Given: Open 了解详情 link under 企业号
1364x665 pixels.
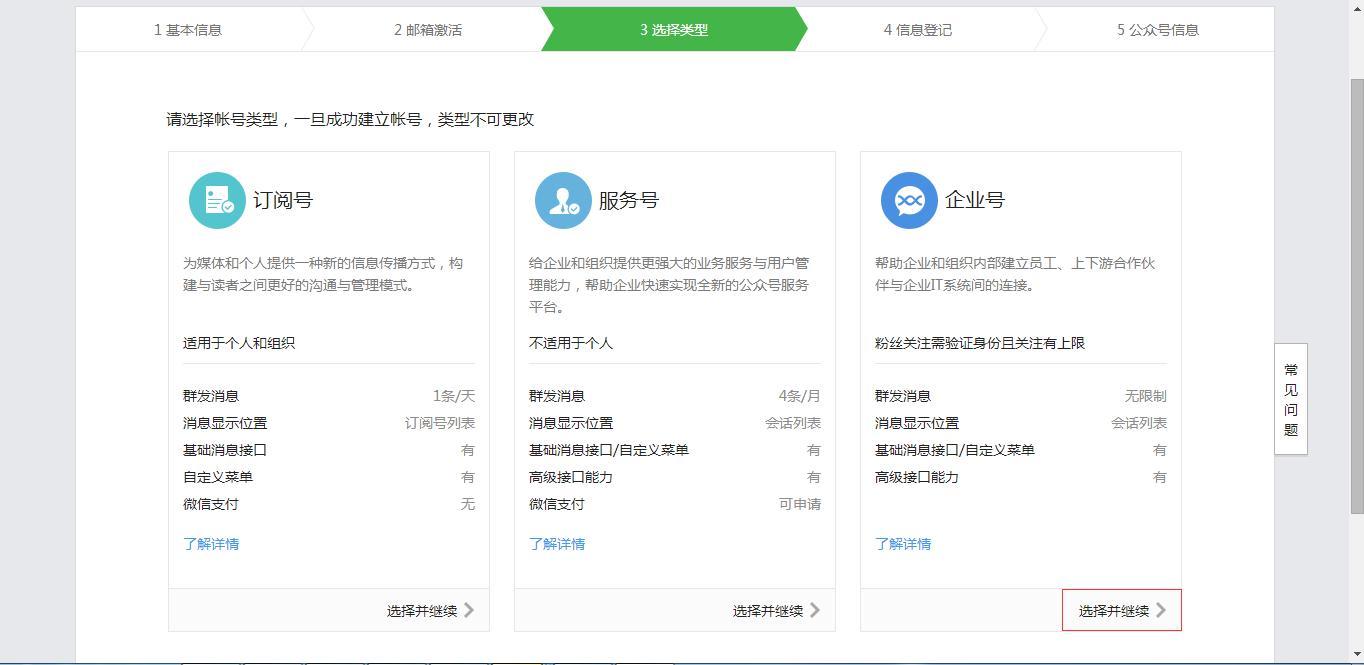Looking at the screenshot, I should click(903, 544).
